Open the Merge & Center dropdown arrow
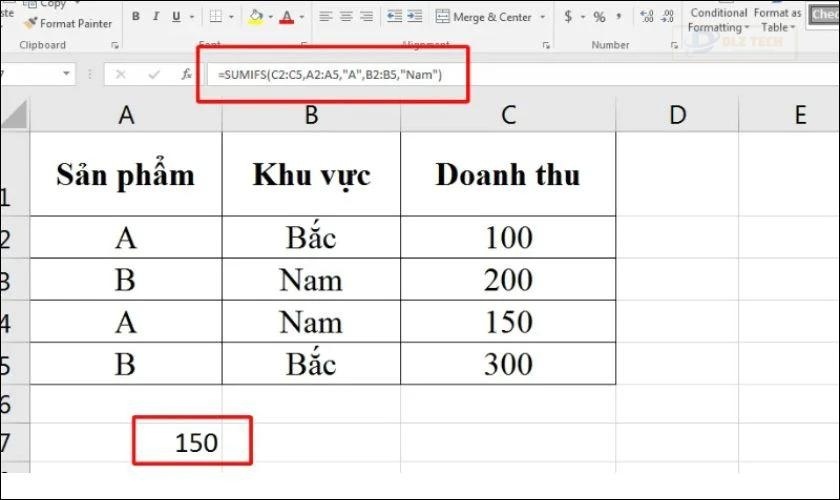Viewport: 840px width, 500px height. (543, 17)
